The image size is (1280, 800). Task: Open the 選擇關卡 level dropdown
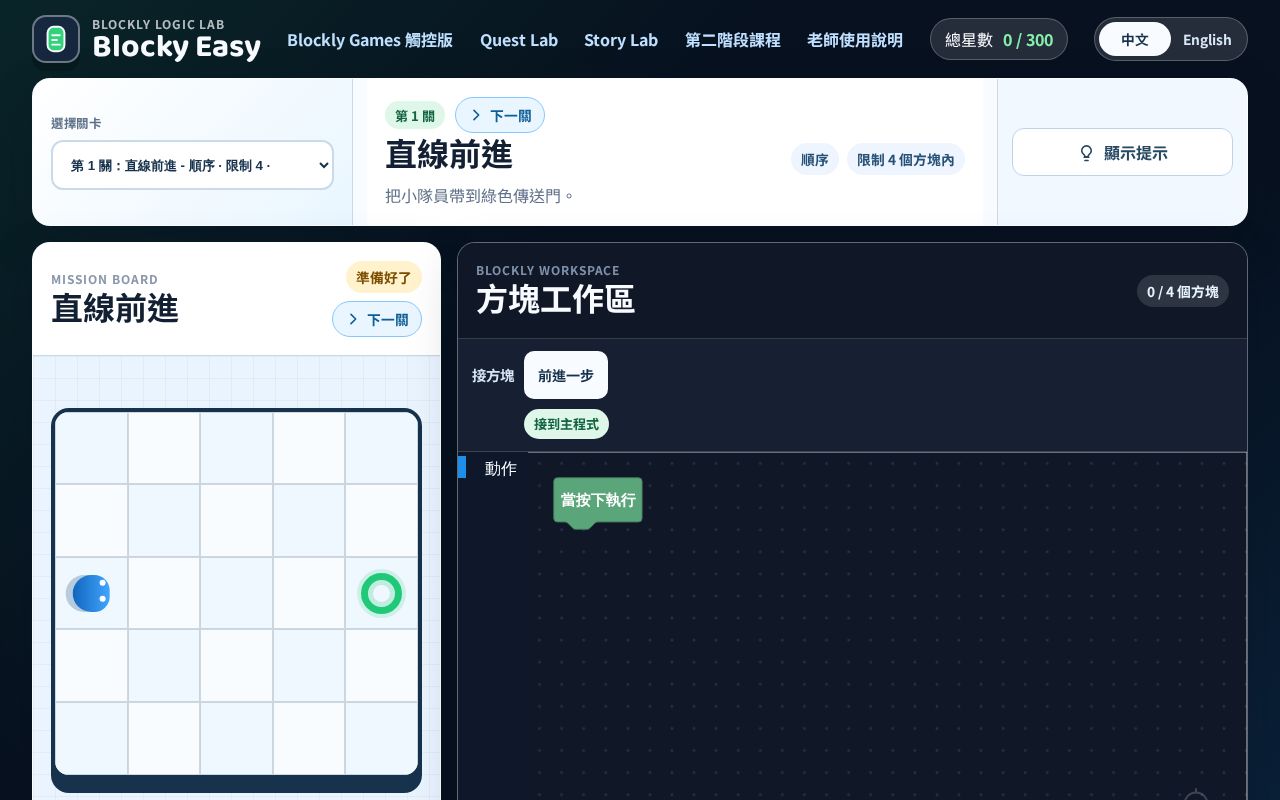[192, 165]
